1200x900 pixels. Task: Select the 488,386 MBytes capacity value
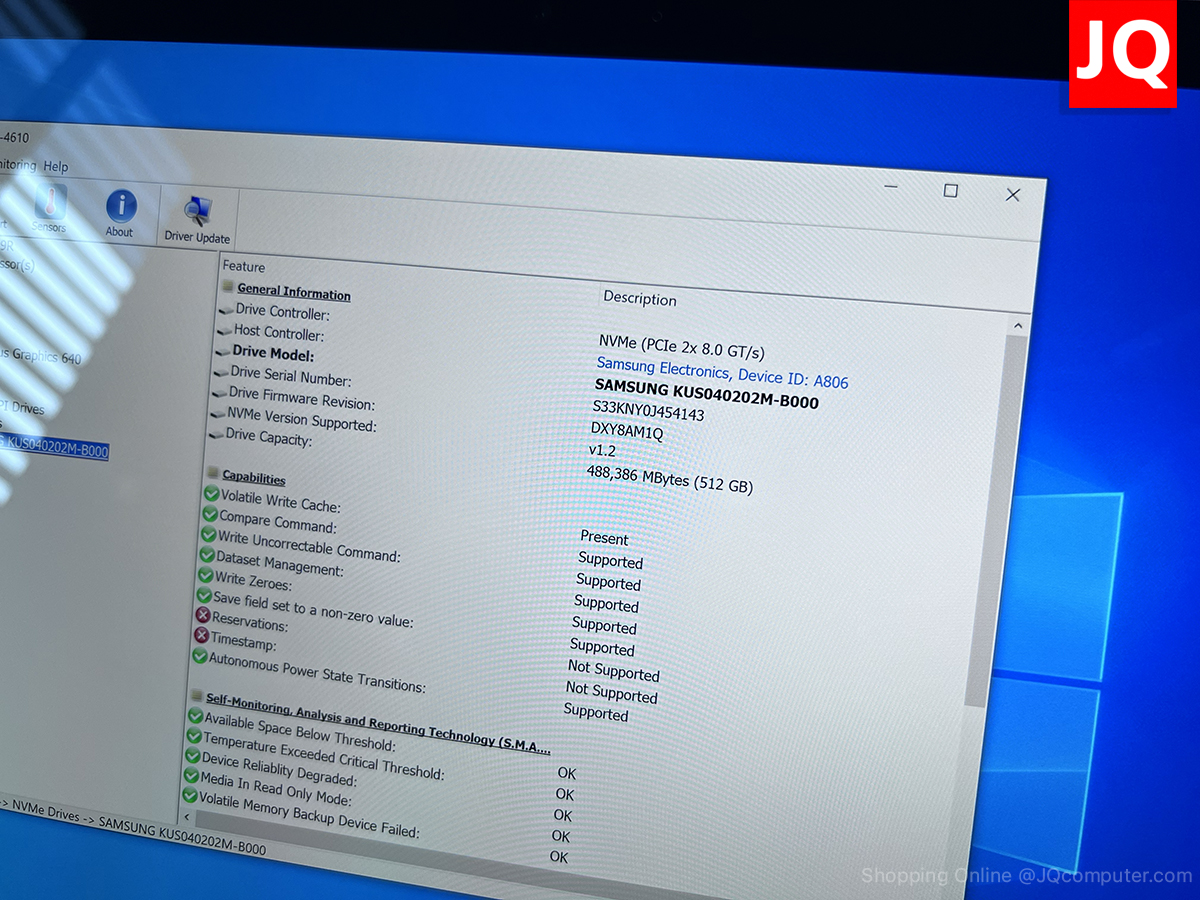coord(669,478)
